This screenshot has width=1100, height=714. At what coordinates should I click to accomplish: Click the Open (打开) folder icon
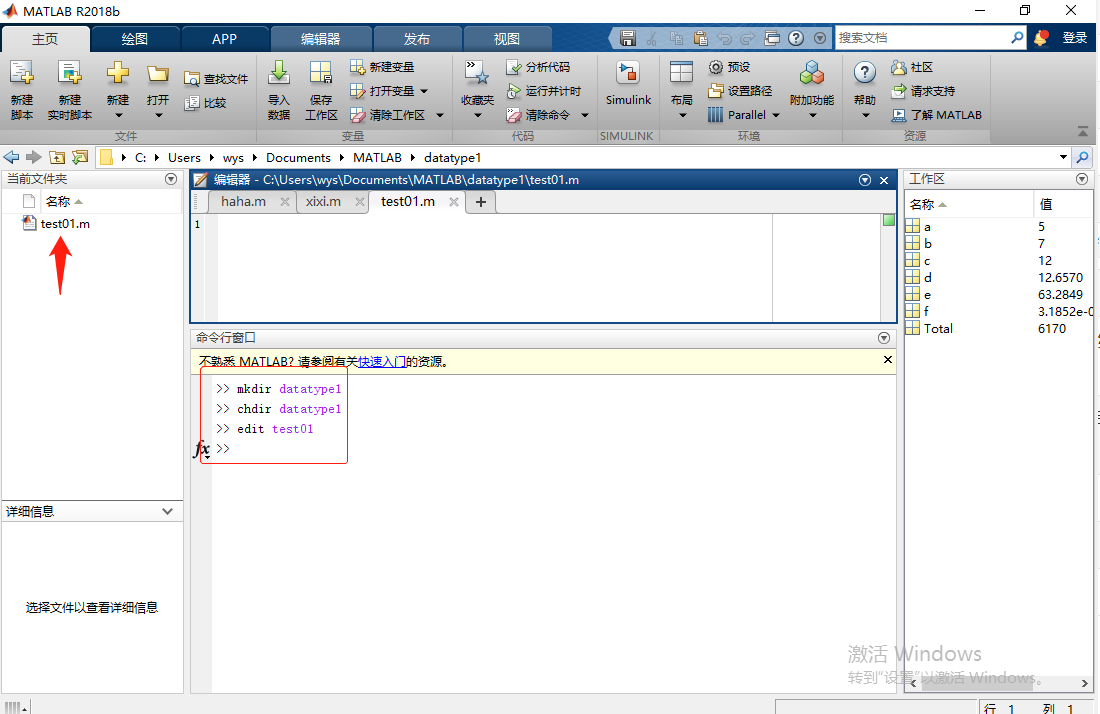(x=158, y=74)
